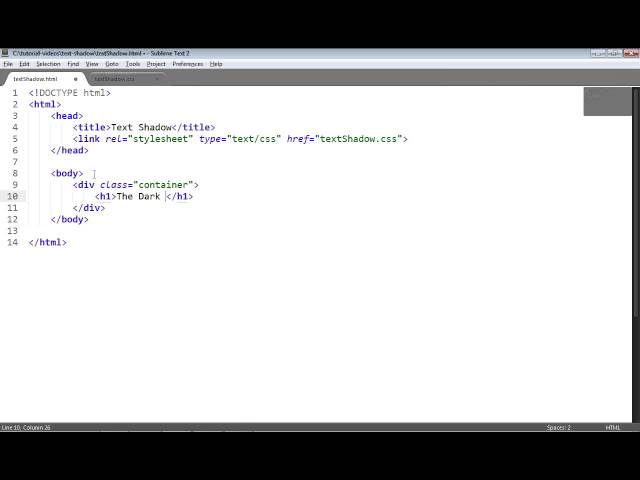Open the Preferences menu
The height and width of the screenshot is (480, 640).
(x=187, y=64)
